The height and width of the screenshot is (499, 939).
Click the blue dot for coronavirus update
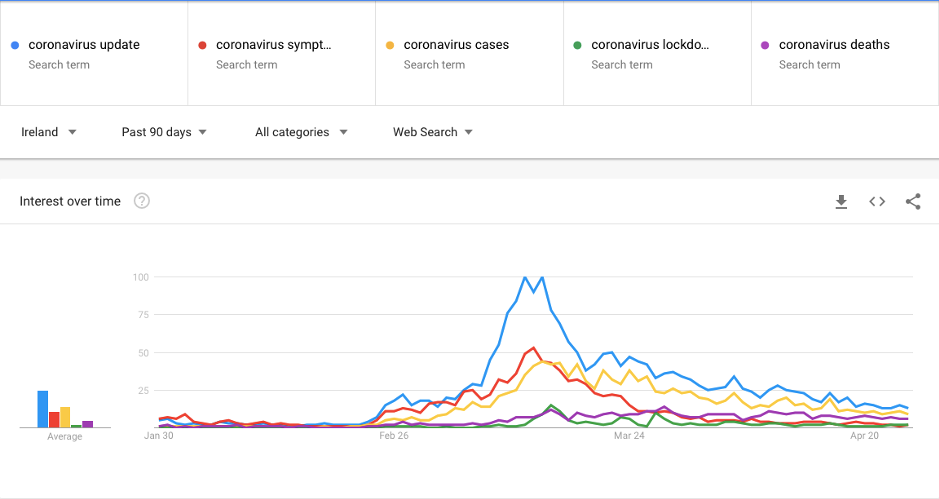15,45
